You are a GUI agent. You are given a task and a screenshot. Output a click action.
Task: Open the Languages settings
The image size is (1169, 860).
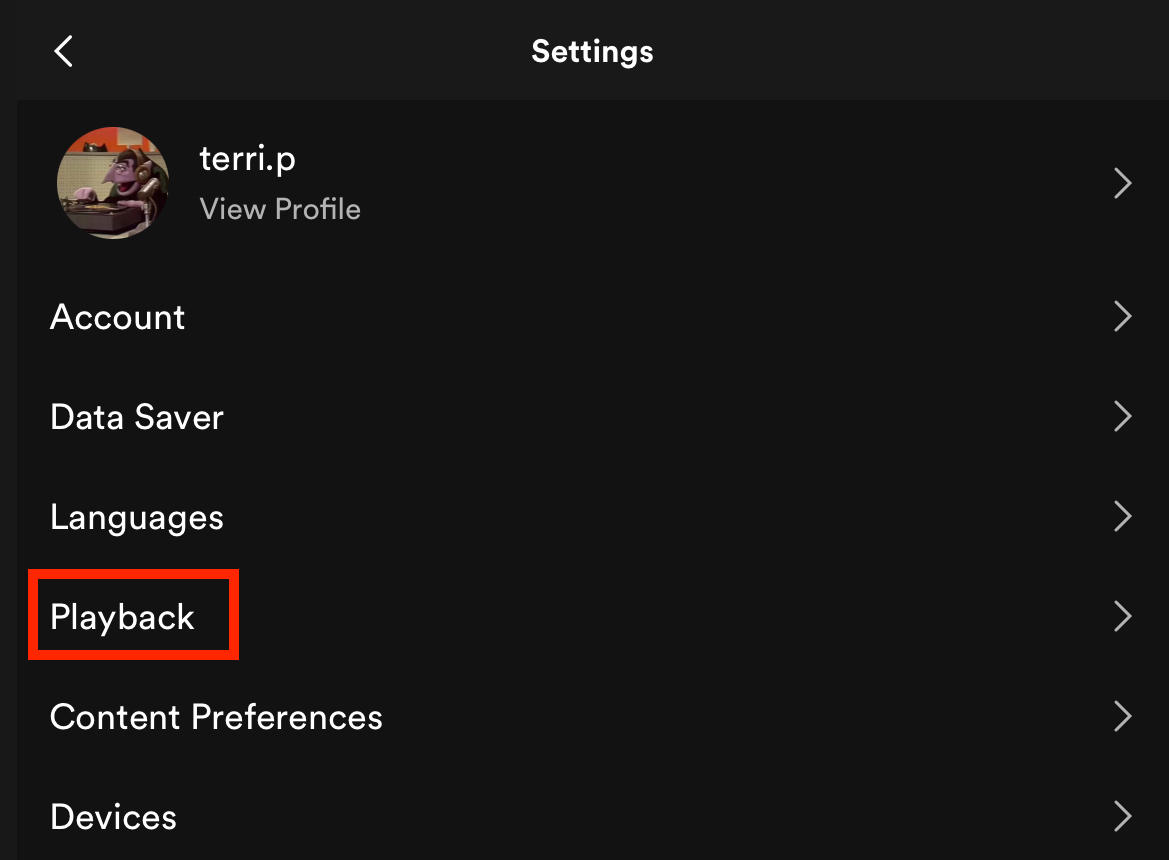tap(136, 516)
